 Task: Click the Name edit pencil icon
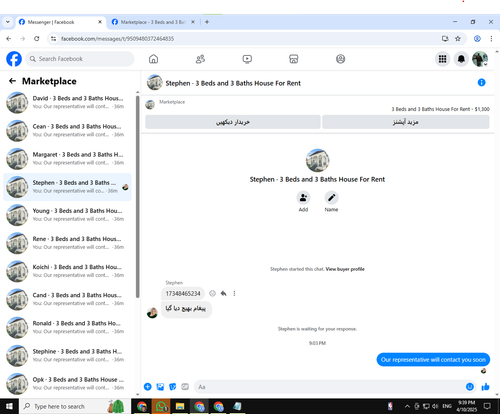[x=331, y=198]
